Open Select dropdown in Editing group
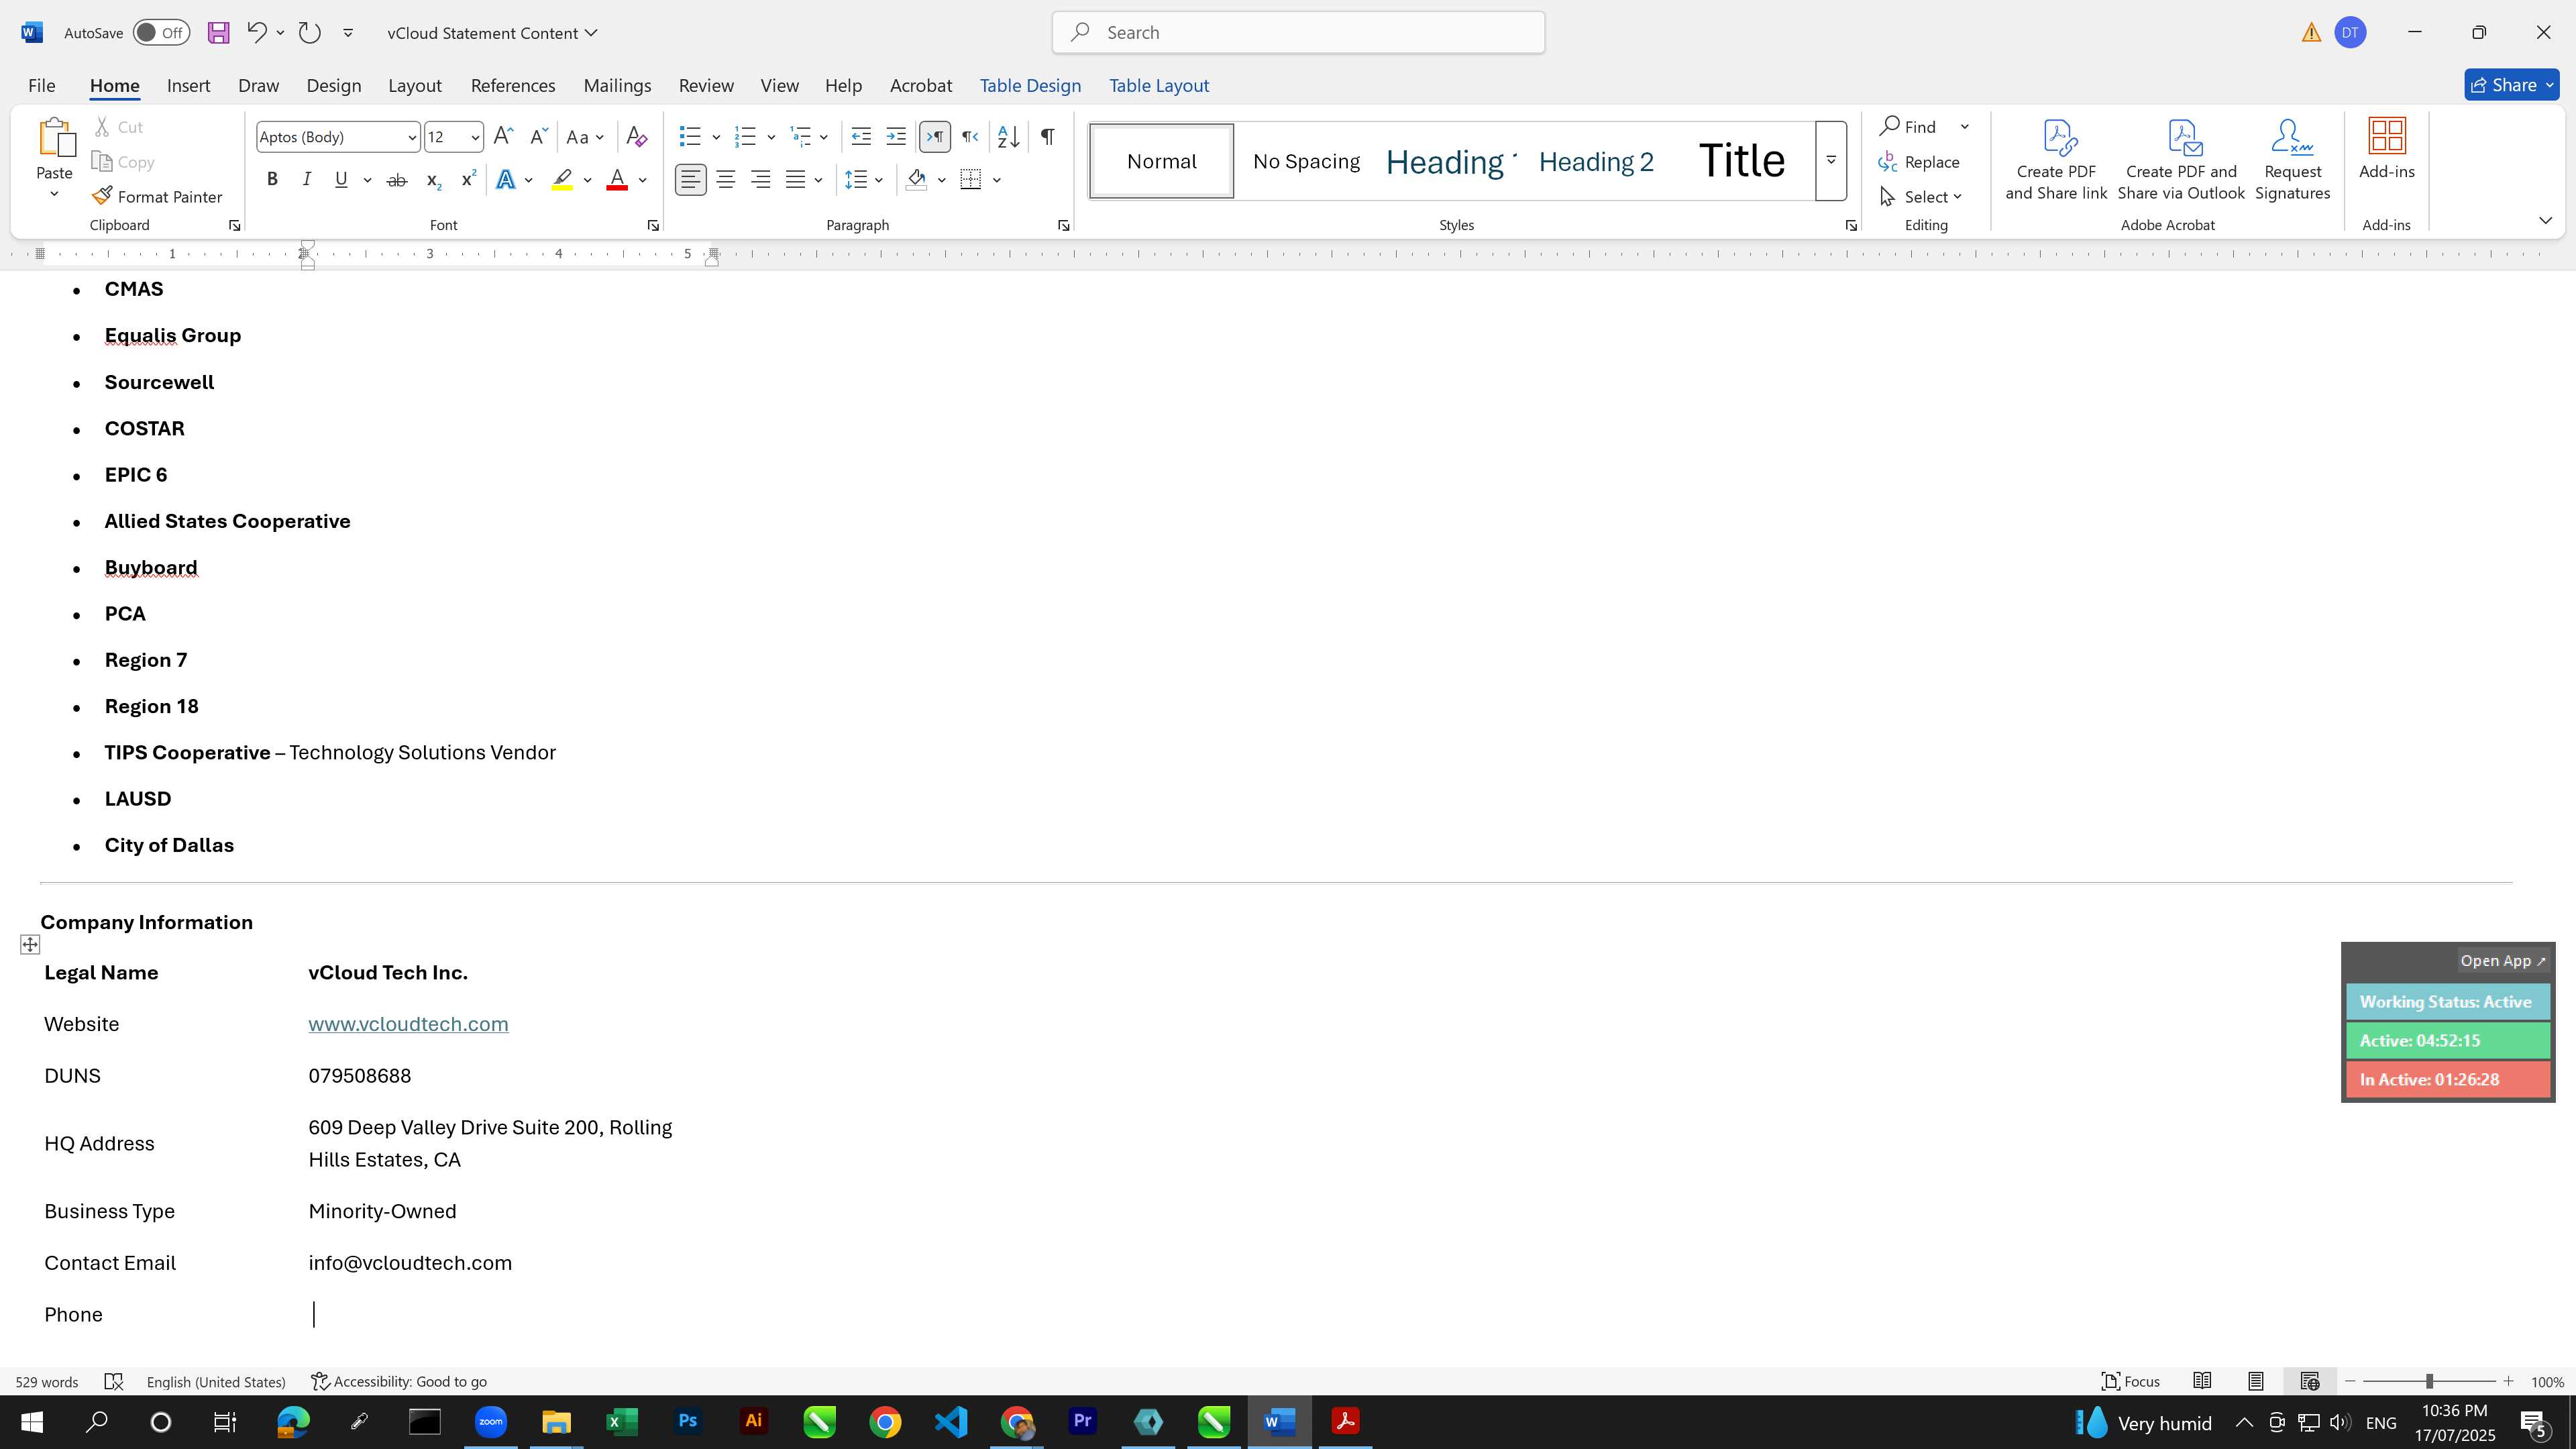 pyautogui.click(x=1921, y=197)
